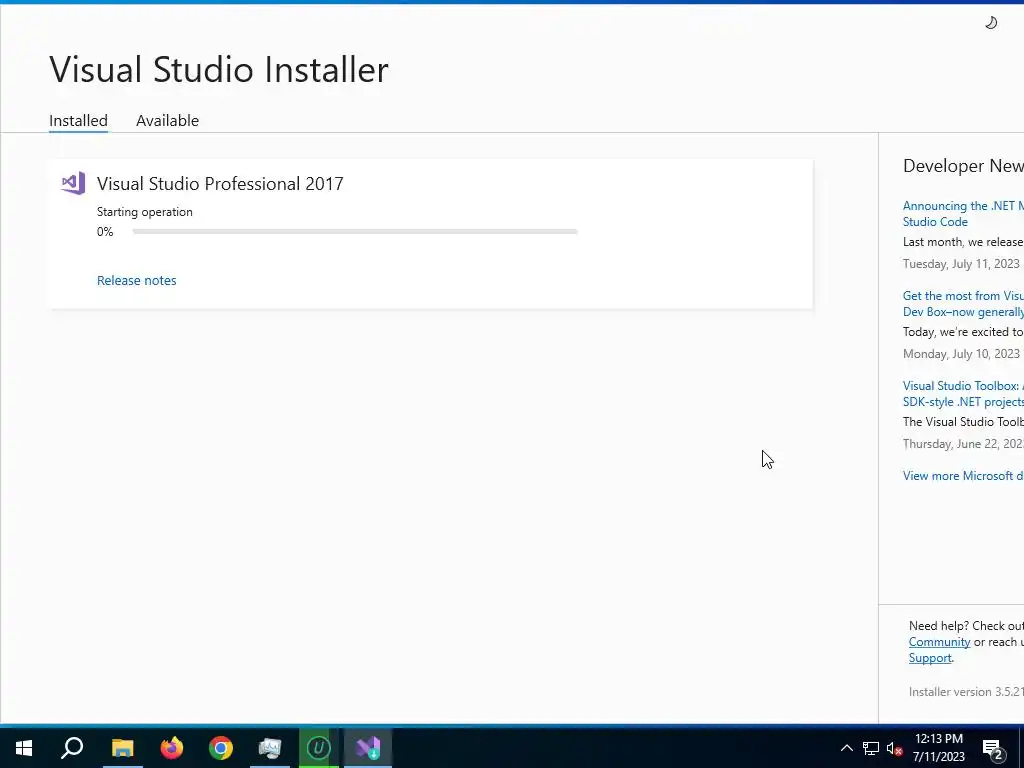This screenshot has height=768, width=1024.
Task: Open the Action Center notifications icon
Action: [x=993, y=748]
